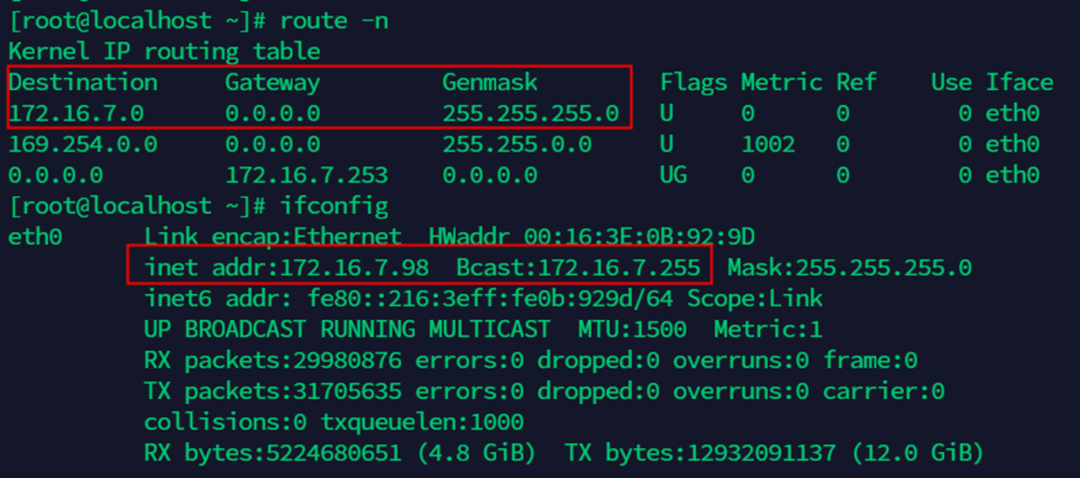Click the 'ifconfig' command text
1080x478 pixels.
pos(334,206)
